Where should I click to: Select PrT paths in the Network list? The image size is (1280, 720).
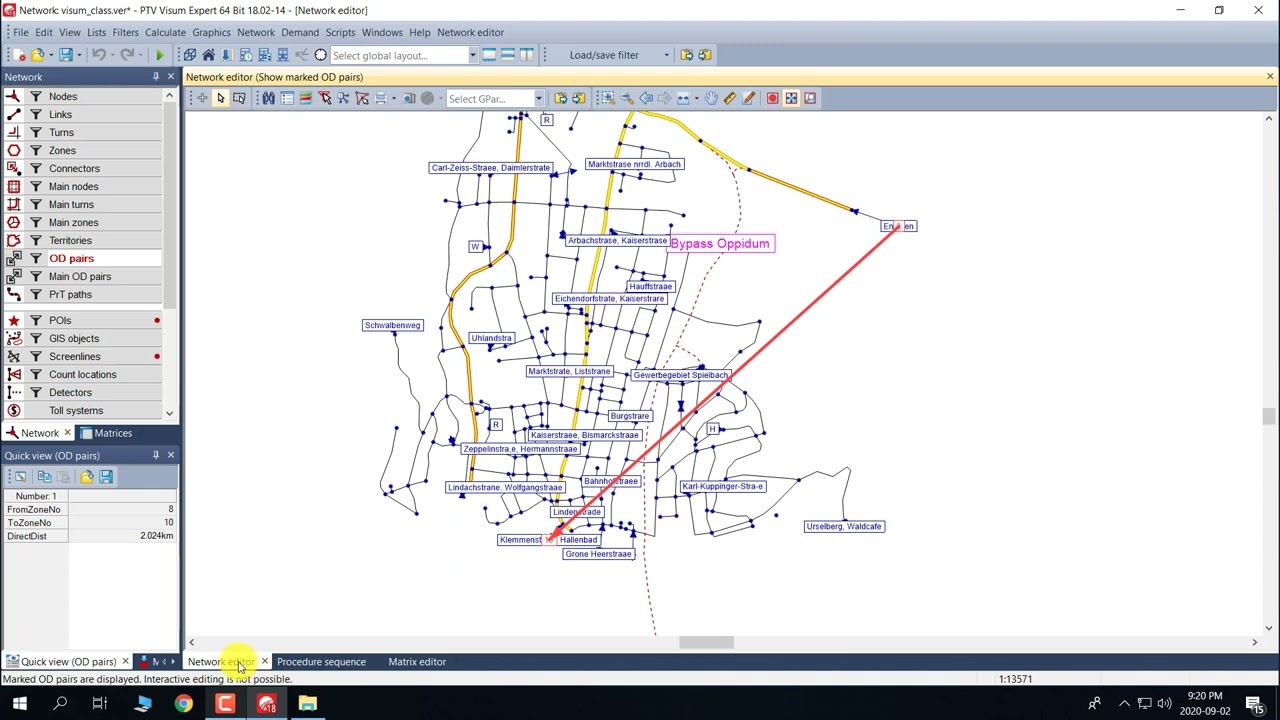[x=70, y=294]
